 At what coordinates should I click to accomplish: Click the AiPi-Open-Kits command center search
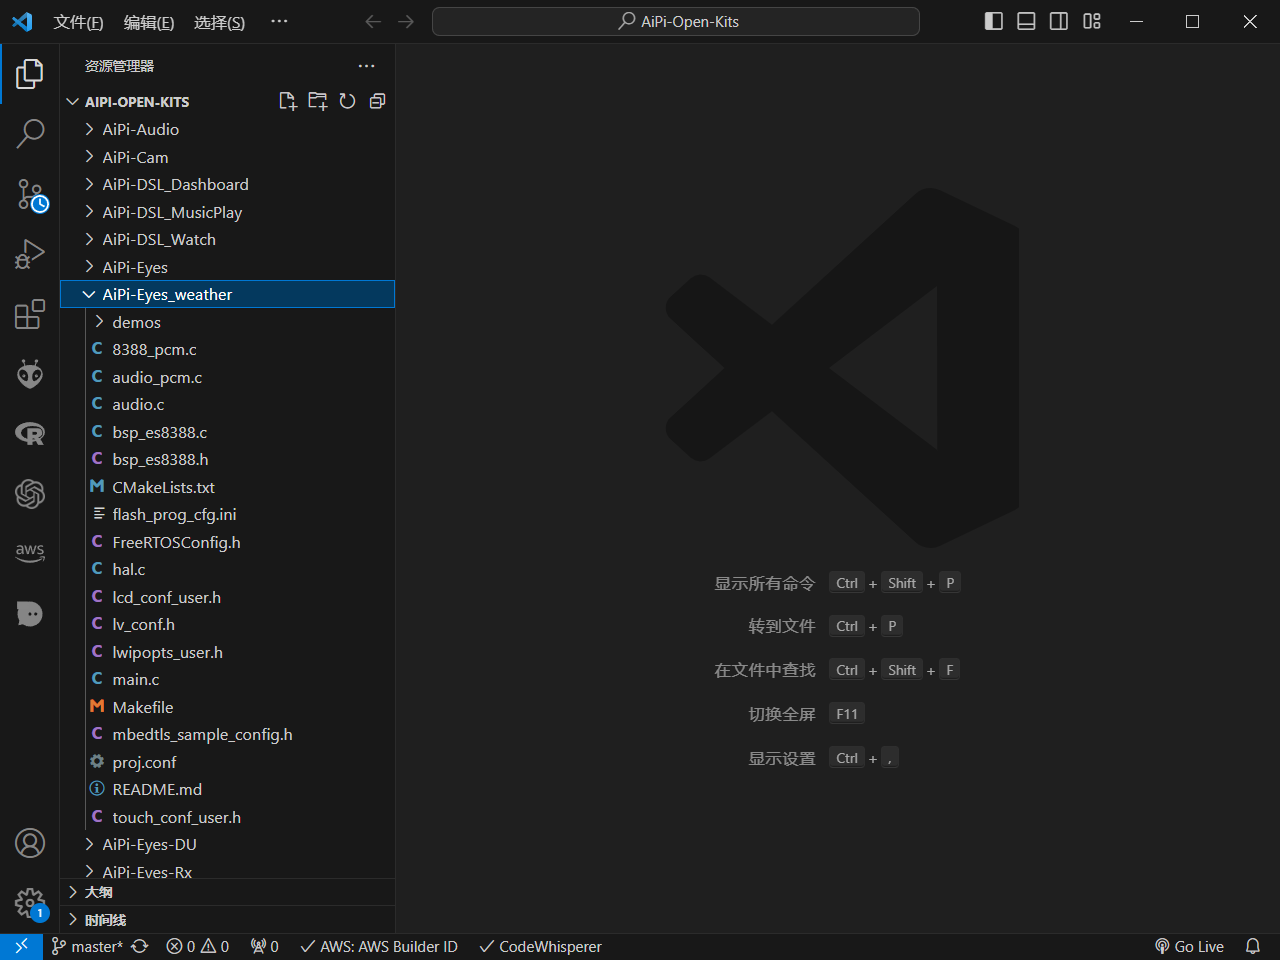(x=676, y=21)
